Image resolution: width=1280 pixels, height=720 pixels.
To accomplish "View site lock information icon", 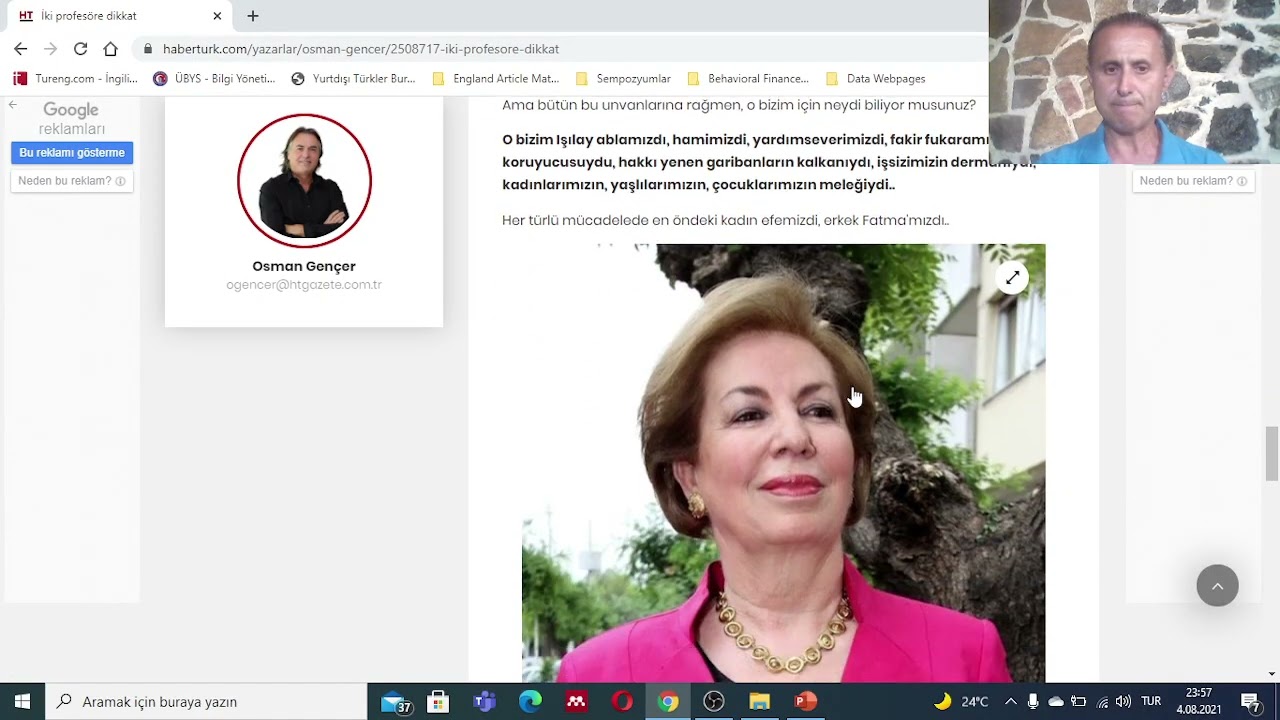I will tap(148, 48).
